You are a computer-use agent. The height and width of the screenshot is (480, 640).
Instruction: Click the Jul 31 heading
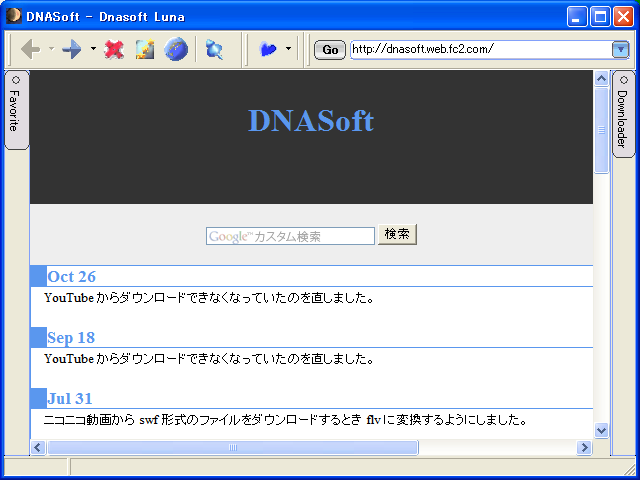coord(70,399)
